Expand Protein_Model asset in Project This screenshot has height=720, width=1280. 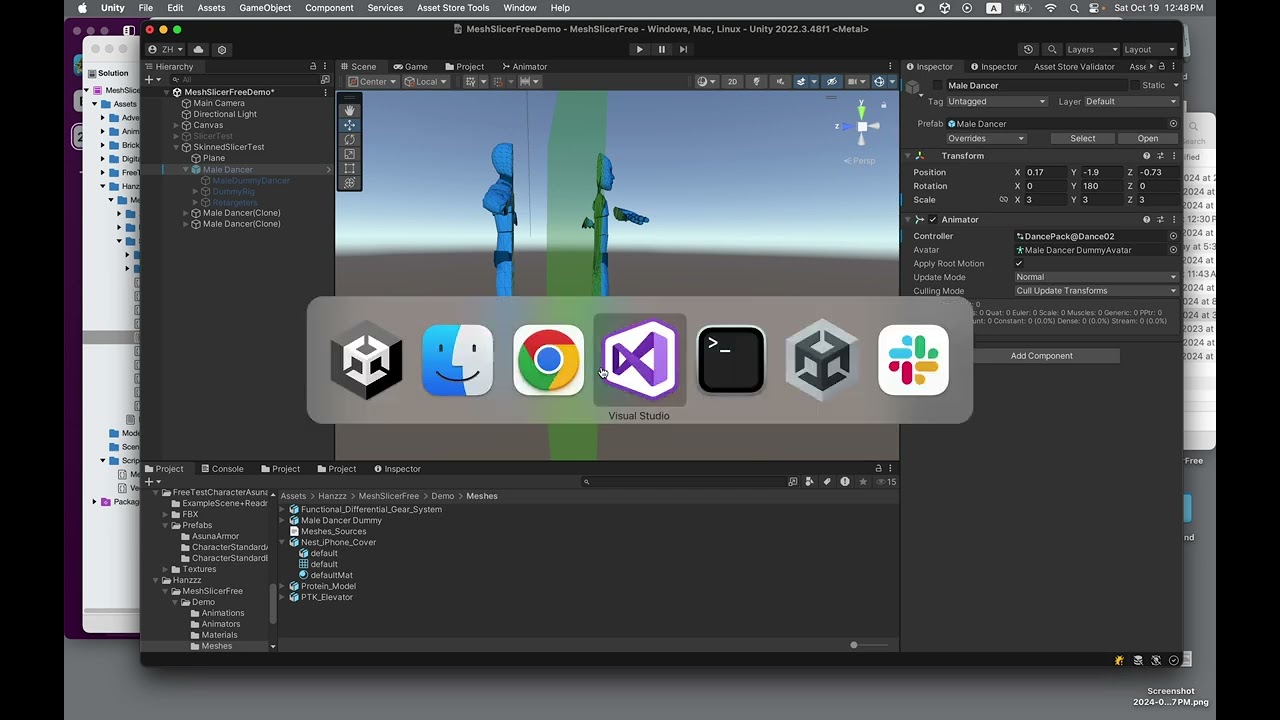click(x=283, y=587)
